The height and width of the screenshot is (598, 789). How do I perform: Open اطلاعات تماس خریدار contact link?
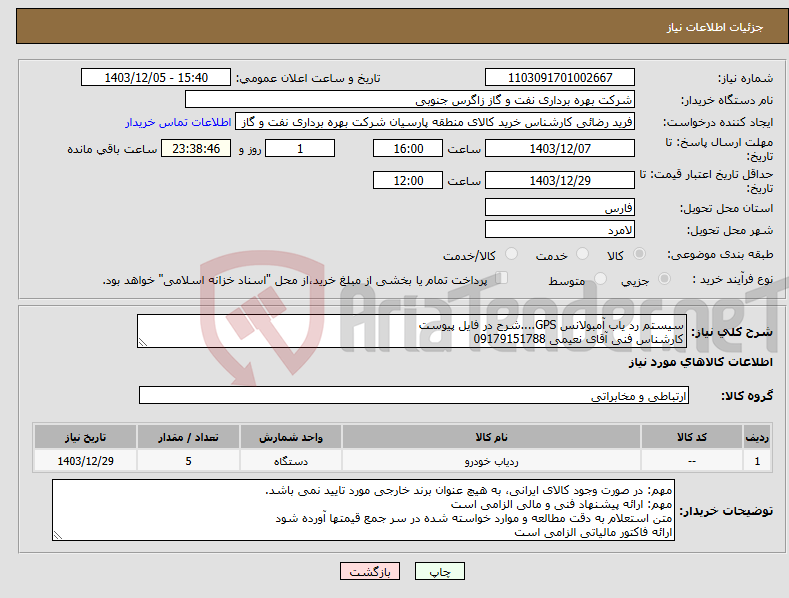point(178,122)
